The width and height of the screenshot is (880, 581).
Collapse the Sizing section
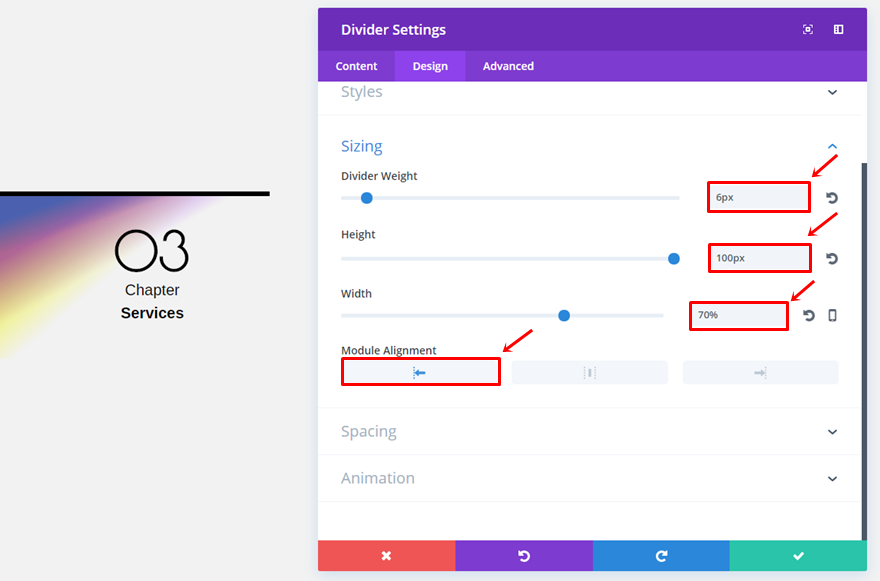[x=832, y=147]
